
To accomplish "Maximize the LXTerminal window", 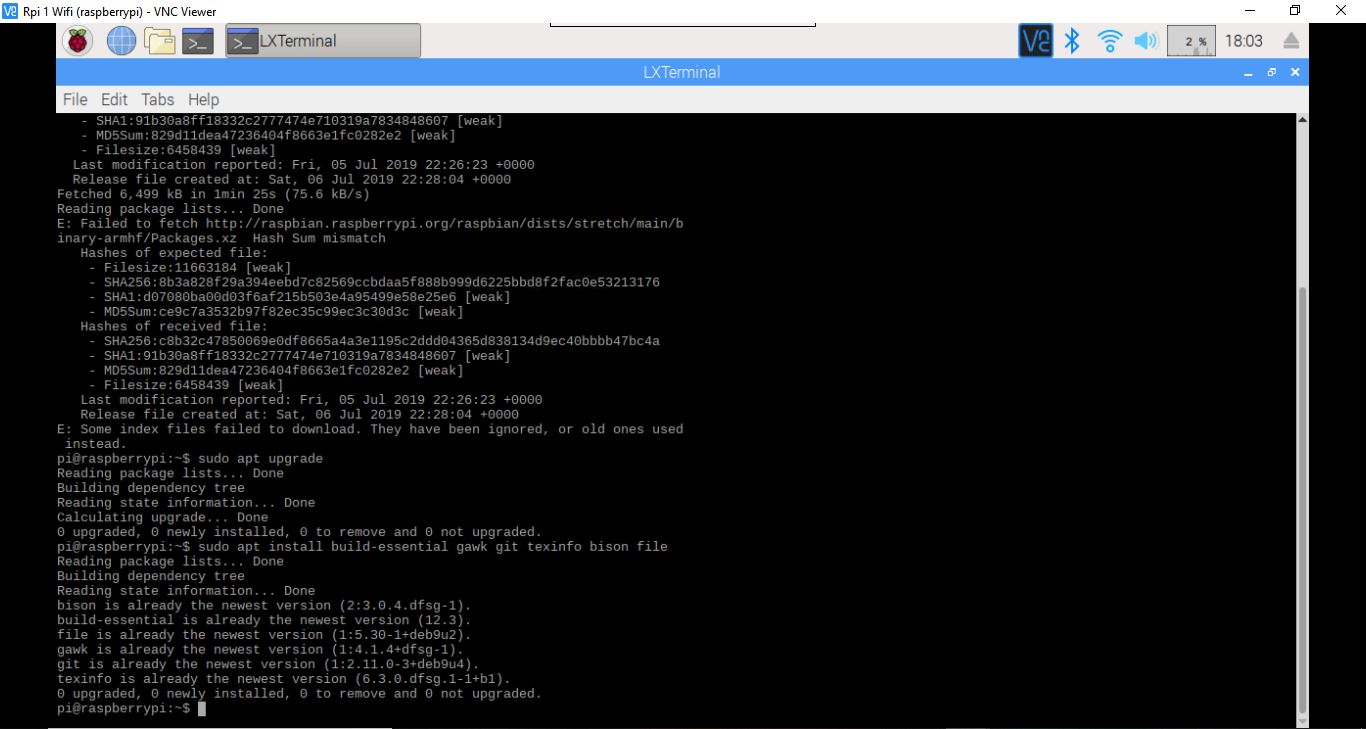I will point(1272,73).
